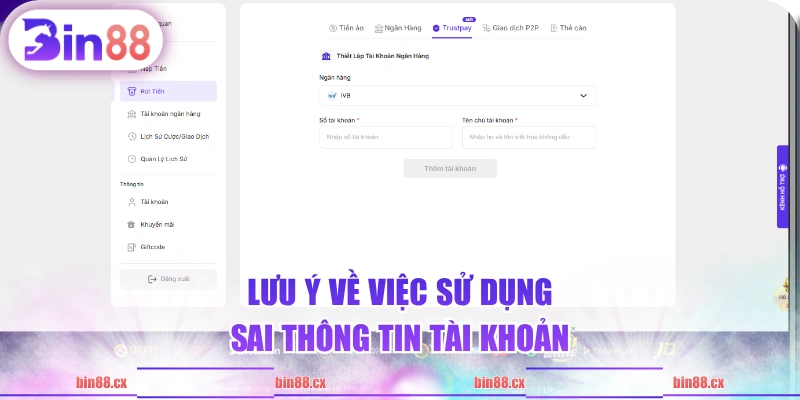Switch to the Ngân Hàng tab

point(398,28)
